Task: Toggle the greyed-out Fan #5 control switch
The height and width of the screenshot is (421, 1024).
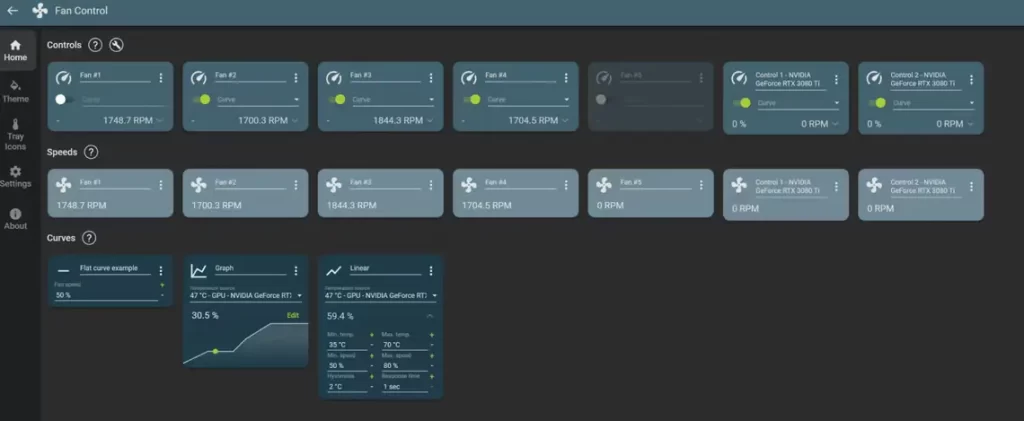Action: (x=603, y=99)
